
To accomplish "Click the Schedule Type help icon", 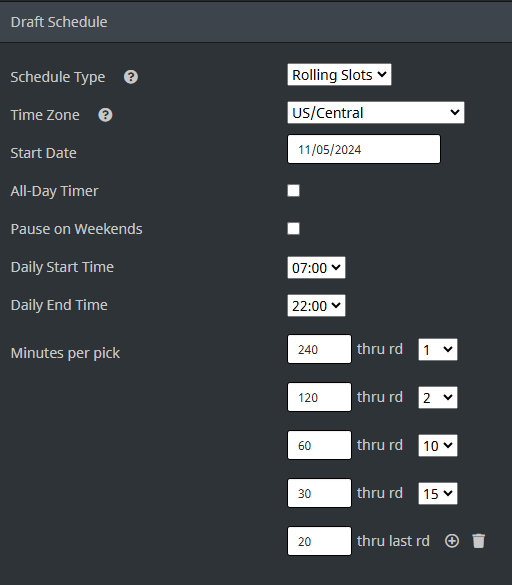I will tap(131, 77).
